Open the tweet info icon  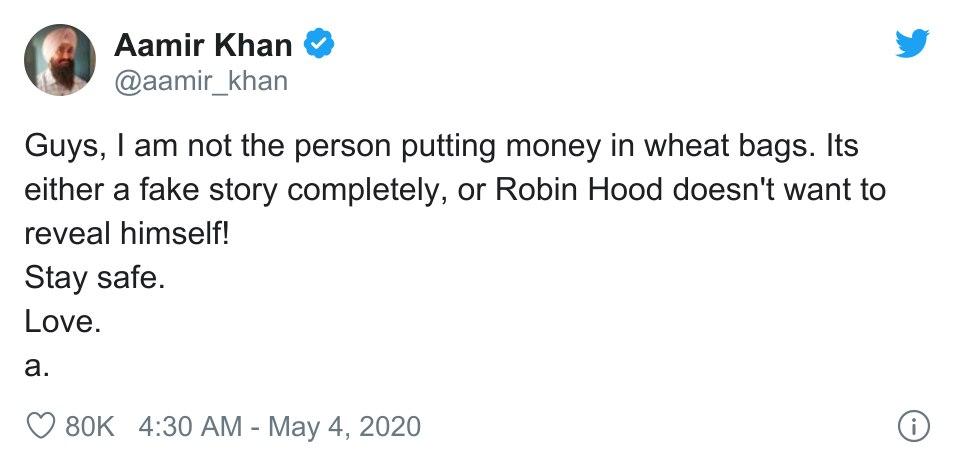click(x=914, y=427)
